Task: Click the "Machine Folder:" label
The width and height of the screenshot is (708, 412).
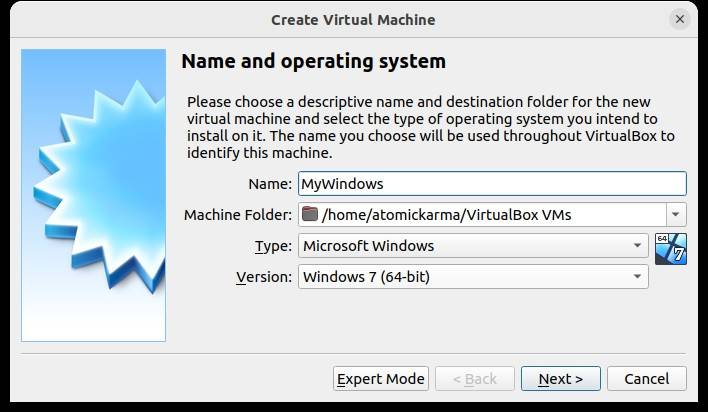Action: coord(238,214)
